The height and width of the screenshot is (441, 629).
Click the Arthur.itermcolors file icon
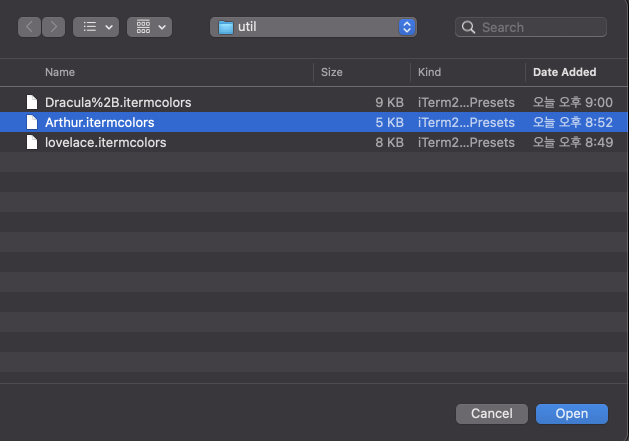[32, 122]
